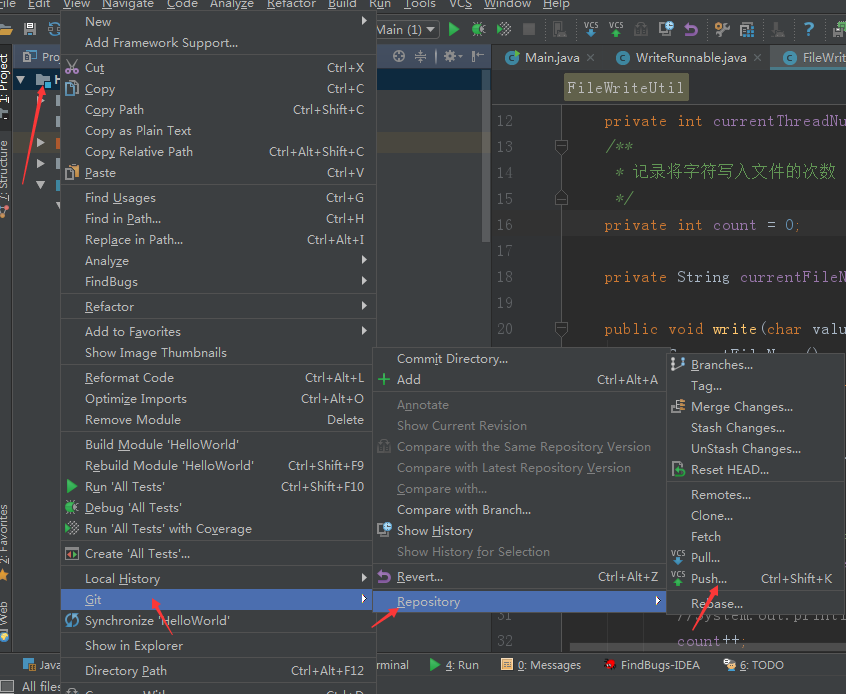Click the editor horizontal scrollbar
846x694 pixels.
coord(707,647)
